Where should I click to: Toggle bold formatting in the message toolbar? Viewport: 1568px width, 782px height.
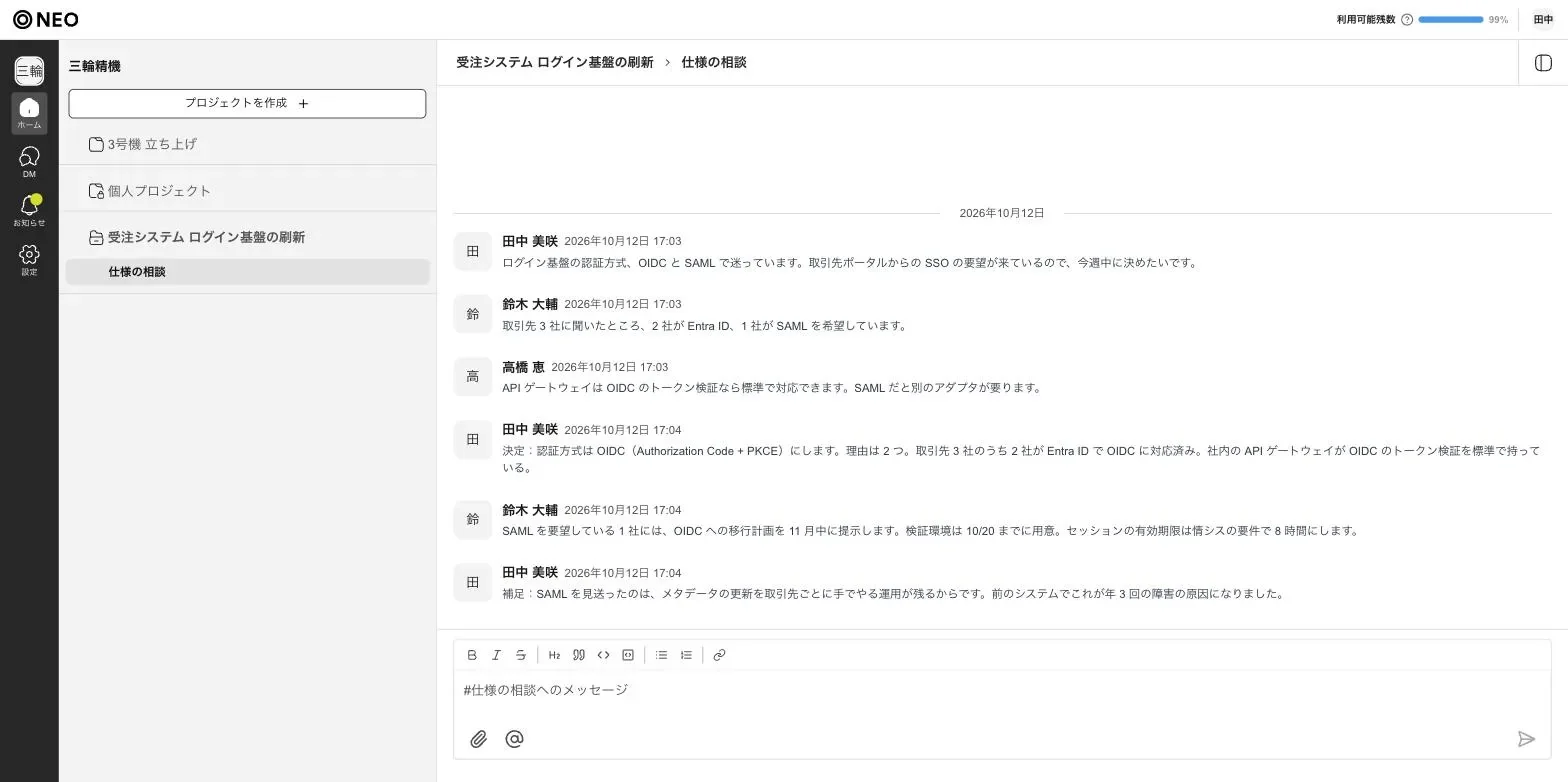(472, 655)
